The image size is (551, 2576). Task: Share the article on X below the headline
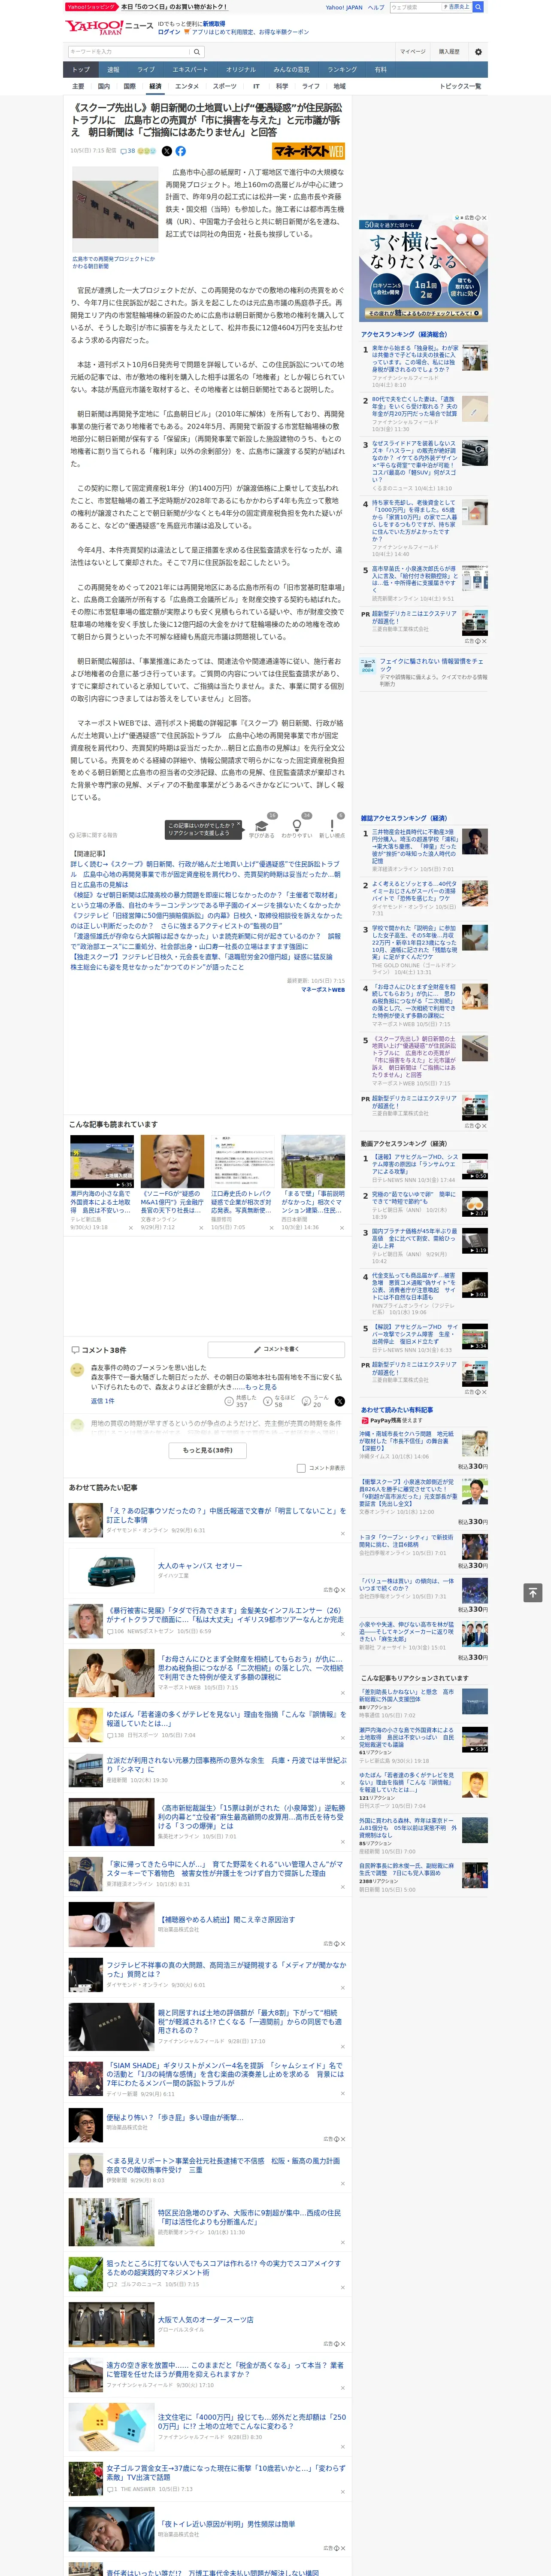click(167, 151)
